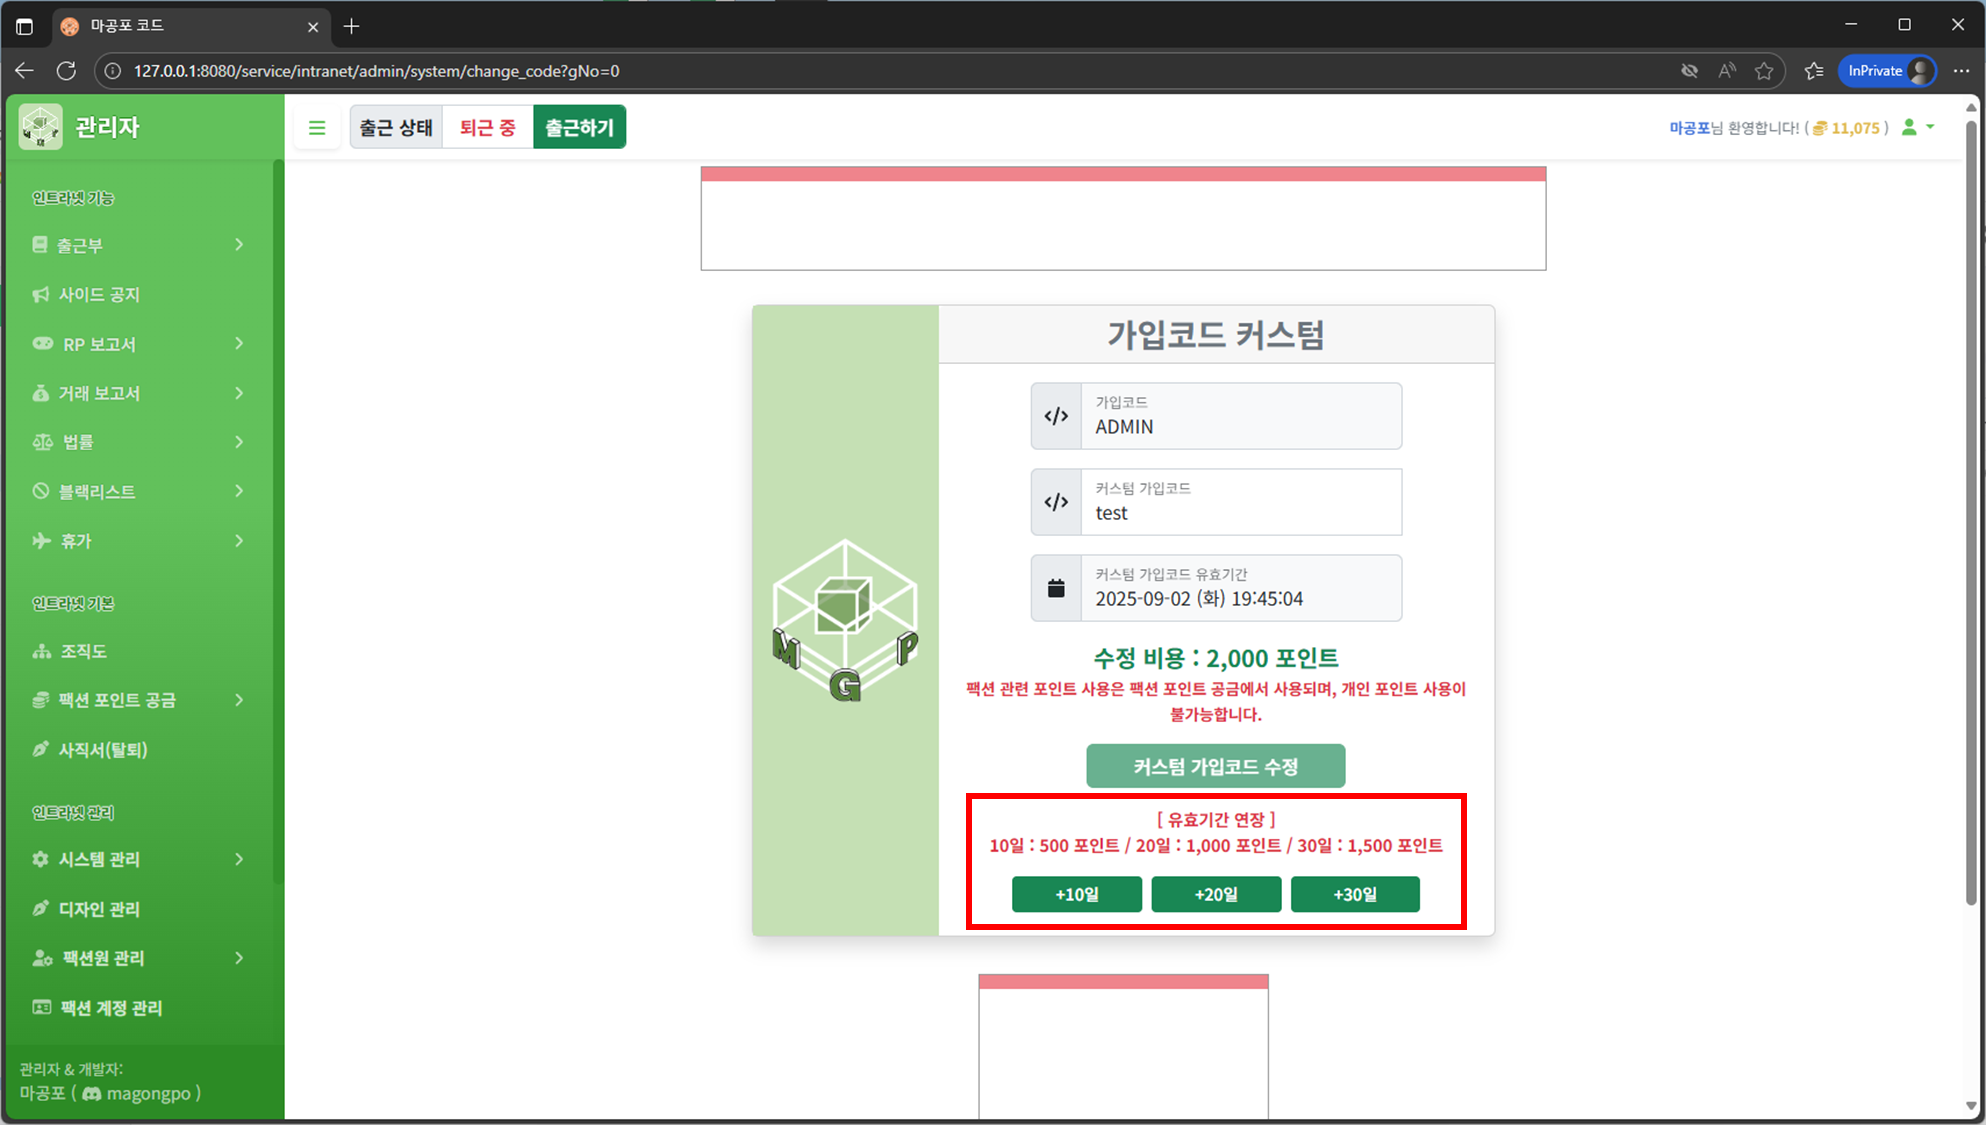The height and width of the screenshot is (1125, 1986).
Task: Click the airplane icon for 휴가
Action: [42, 541]
